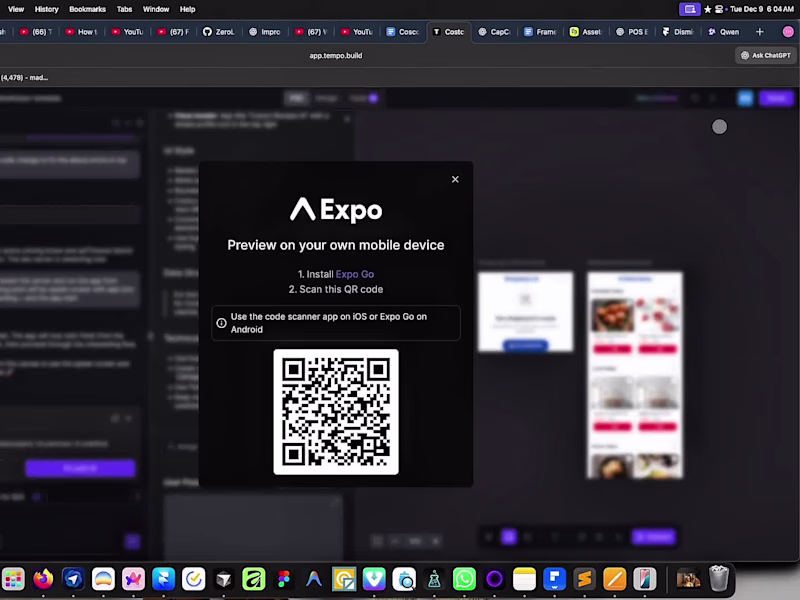
Task: Open a new browser tab with plus
Action: click(x=760, y=32)
